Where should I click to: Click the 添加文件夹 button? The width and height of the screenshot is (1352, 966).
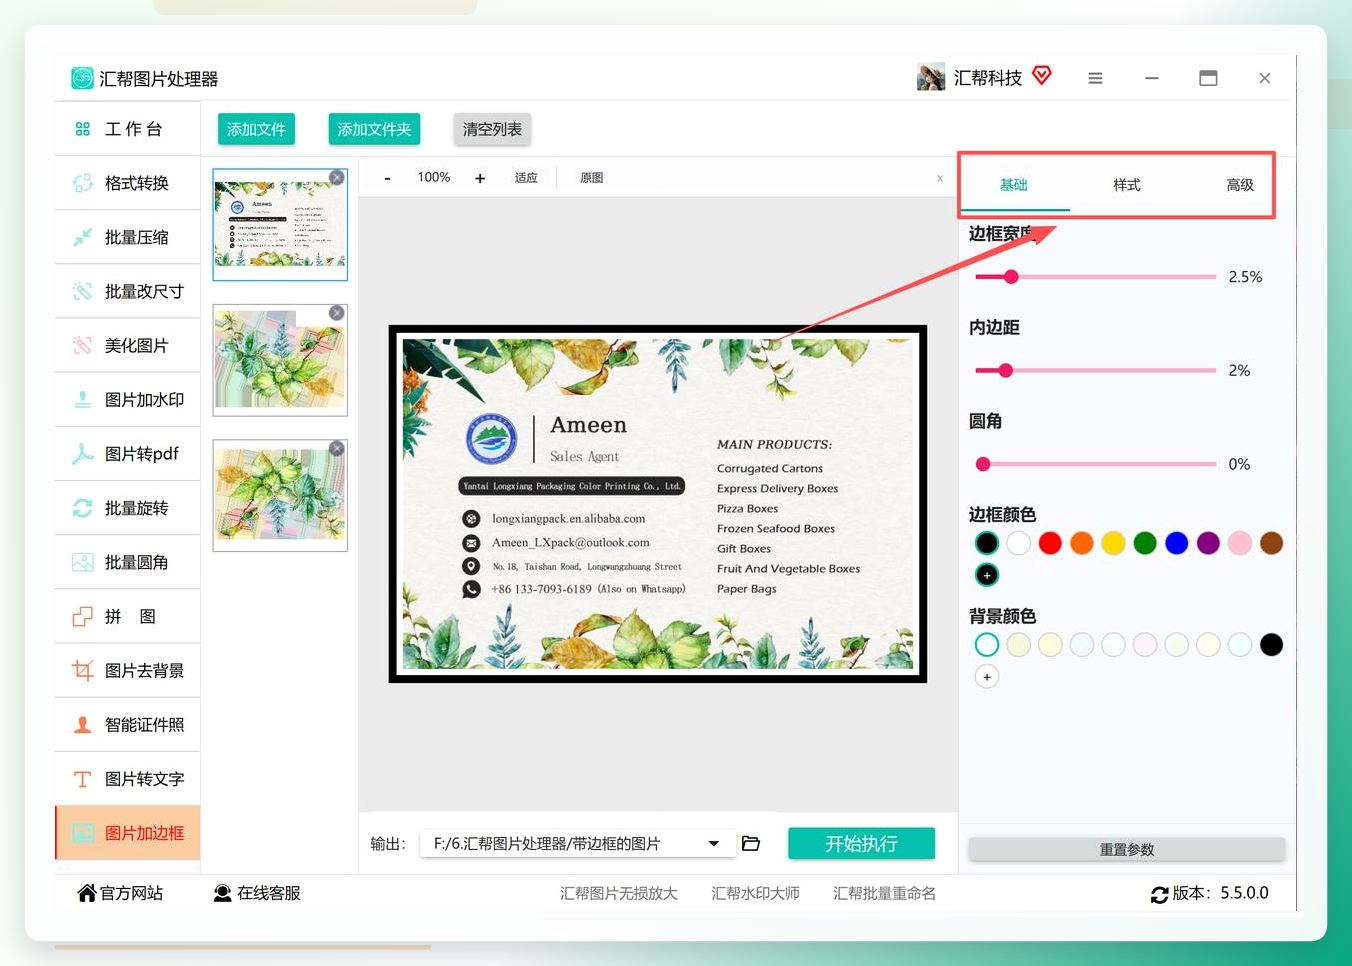[374, 129]
